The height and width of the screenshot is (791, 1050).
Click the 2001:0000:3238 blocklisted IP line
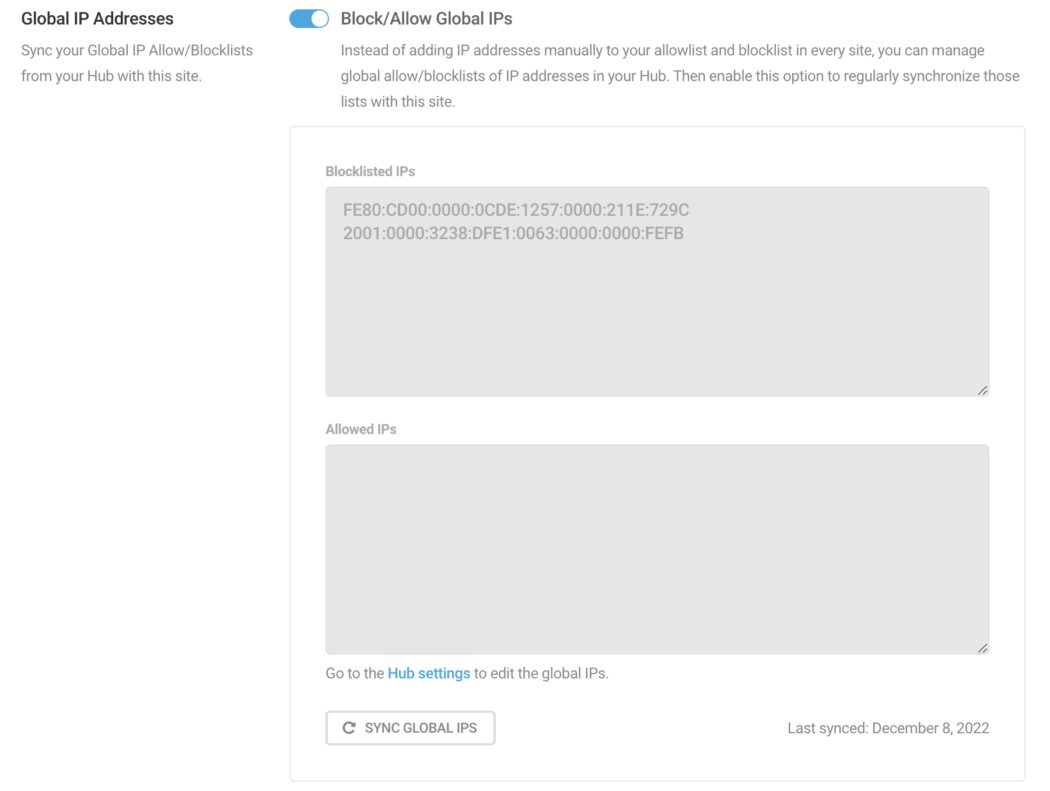tap(513, 234)
